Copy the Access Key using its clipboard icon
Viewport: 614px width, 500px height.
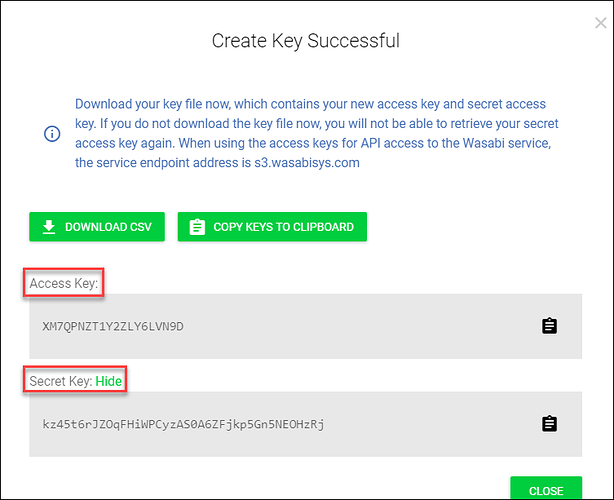[x=548, y=326]
